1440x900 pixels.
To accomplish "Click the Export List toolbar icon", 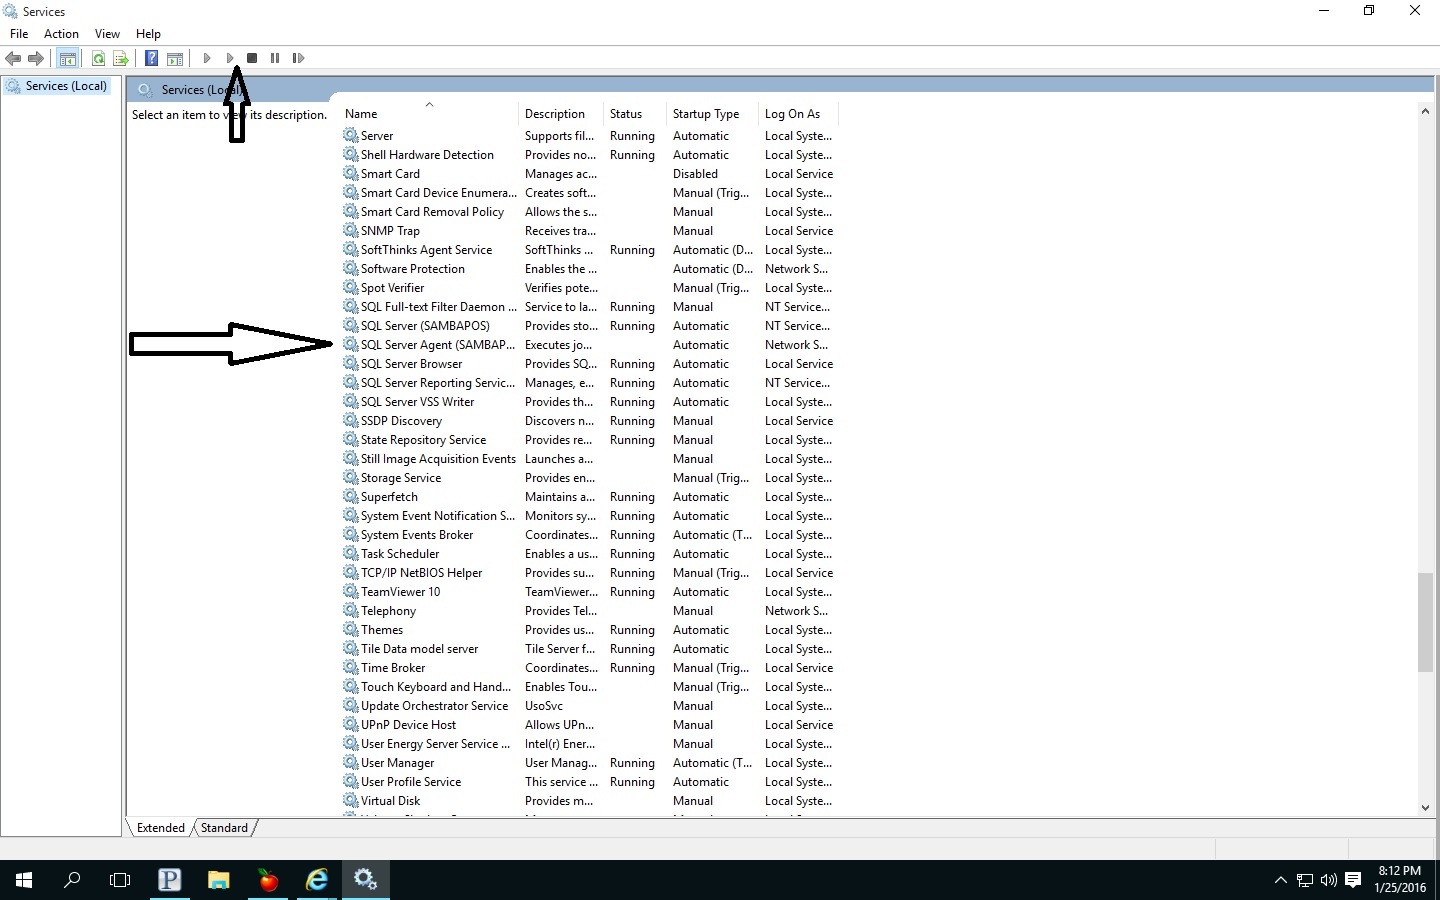I will click(120, 58).
